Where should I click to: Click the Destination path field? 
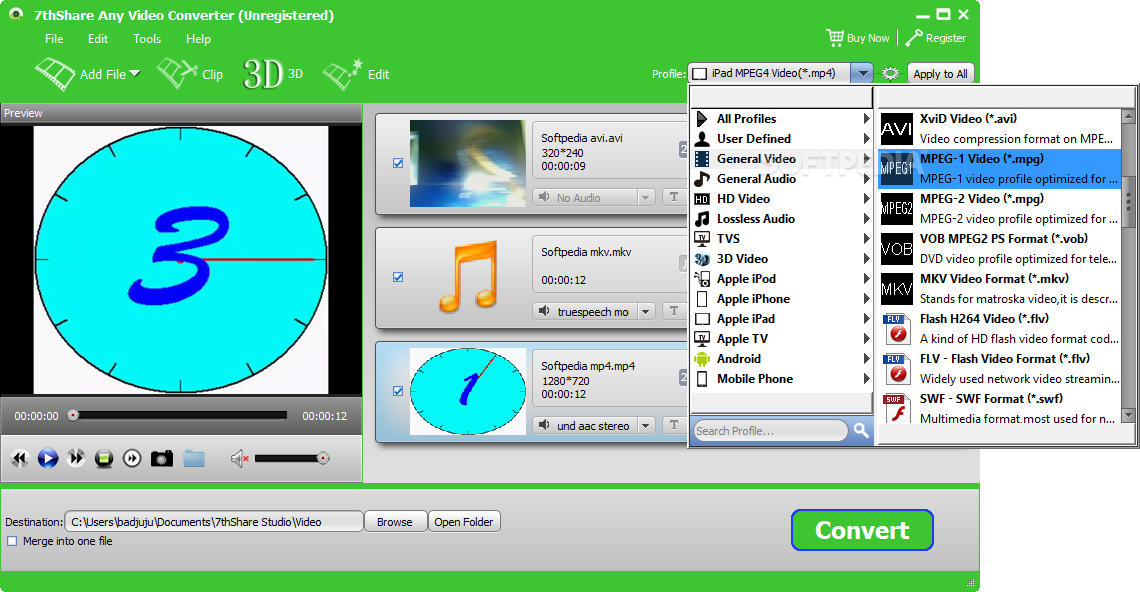click(214, 521)
